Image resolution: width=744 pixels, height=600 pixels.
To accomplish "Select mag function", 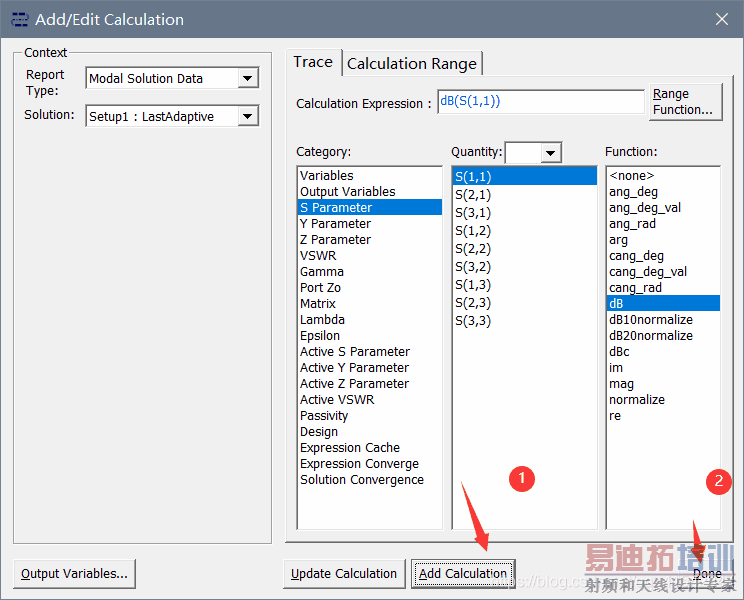I will coord(663,384).
